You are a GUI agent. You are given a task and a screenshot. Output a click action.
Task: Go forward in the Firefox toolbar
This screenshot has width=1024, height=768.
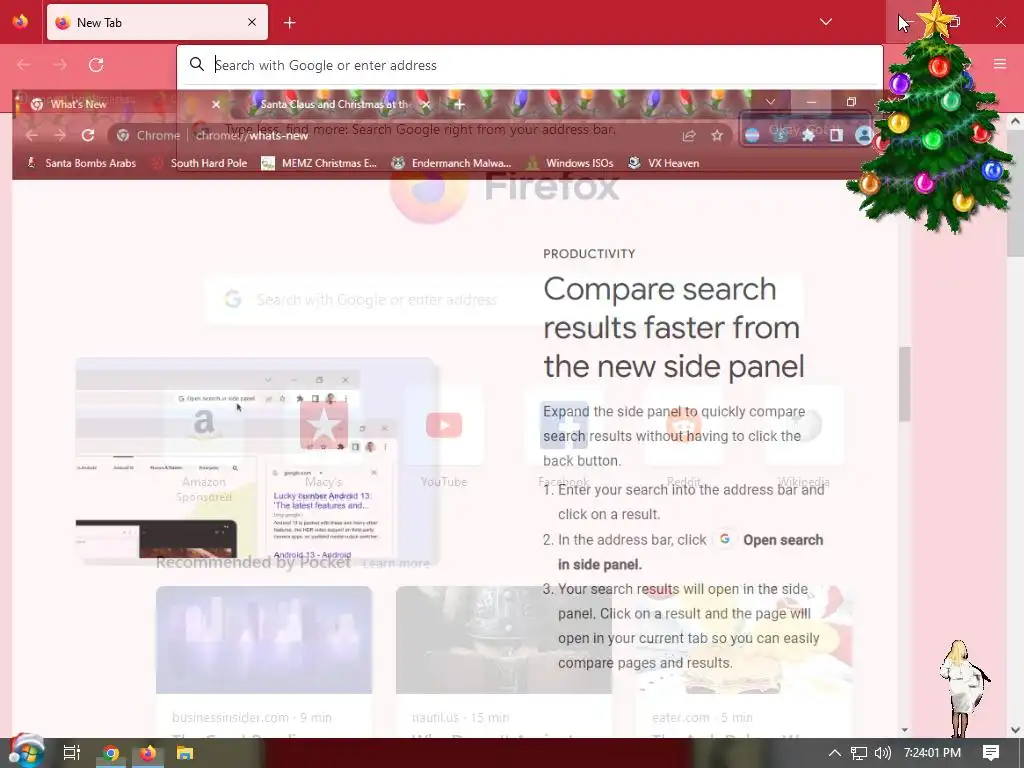[x=60, y=65]
